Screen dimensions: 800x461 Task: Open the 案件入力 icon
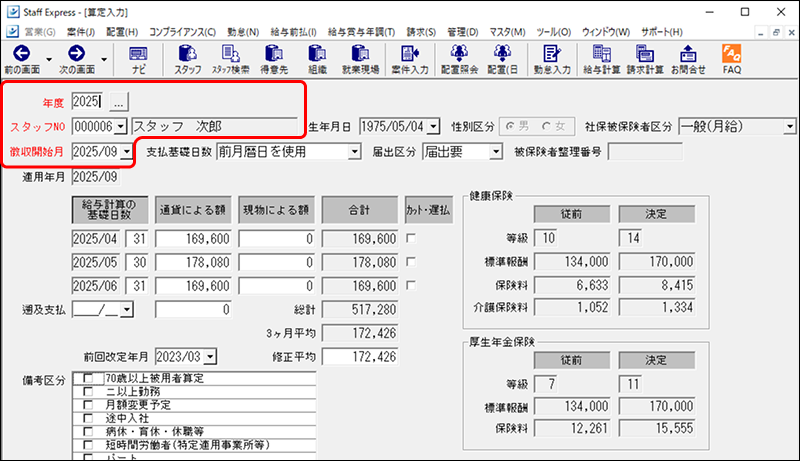click(x=410, y=54)
